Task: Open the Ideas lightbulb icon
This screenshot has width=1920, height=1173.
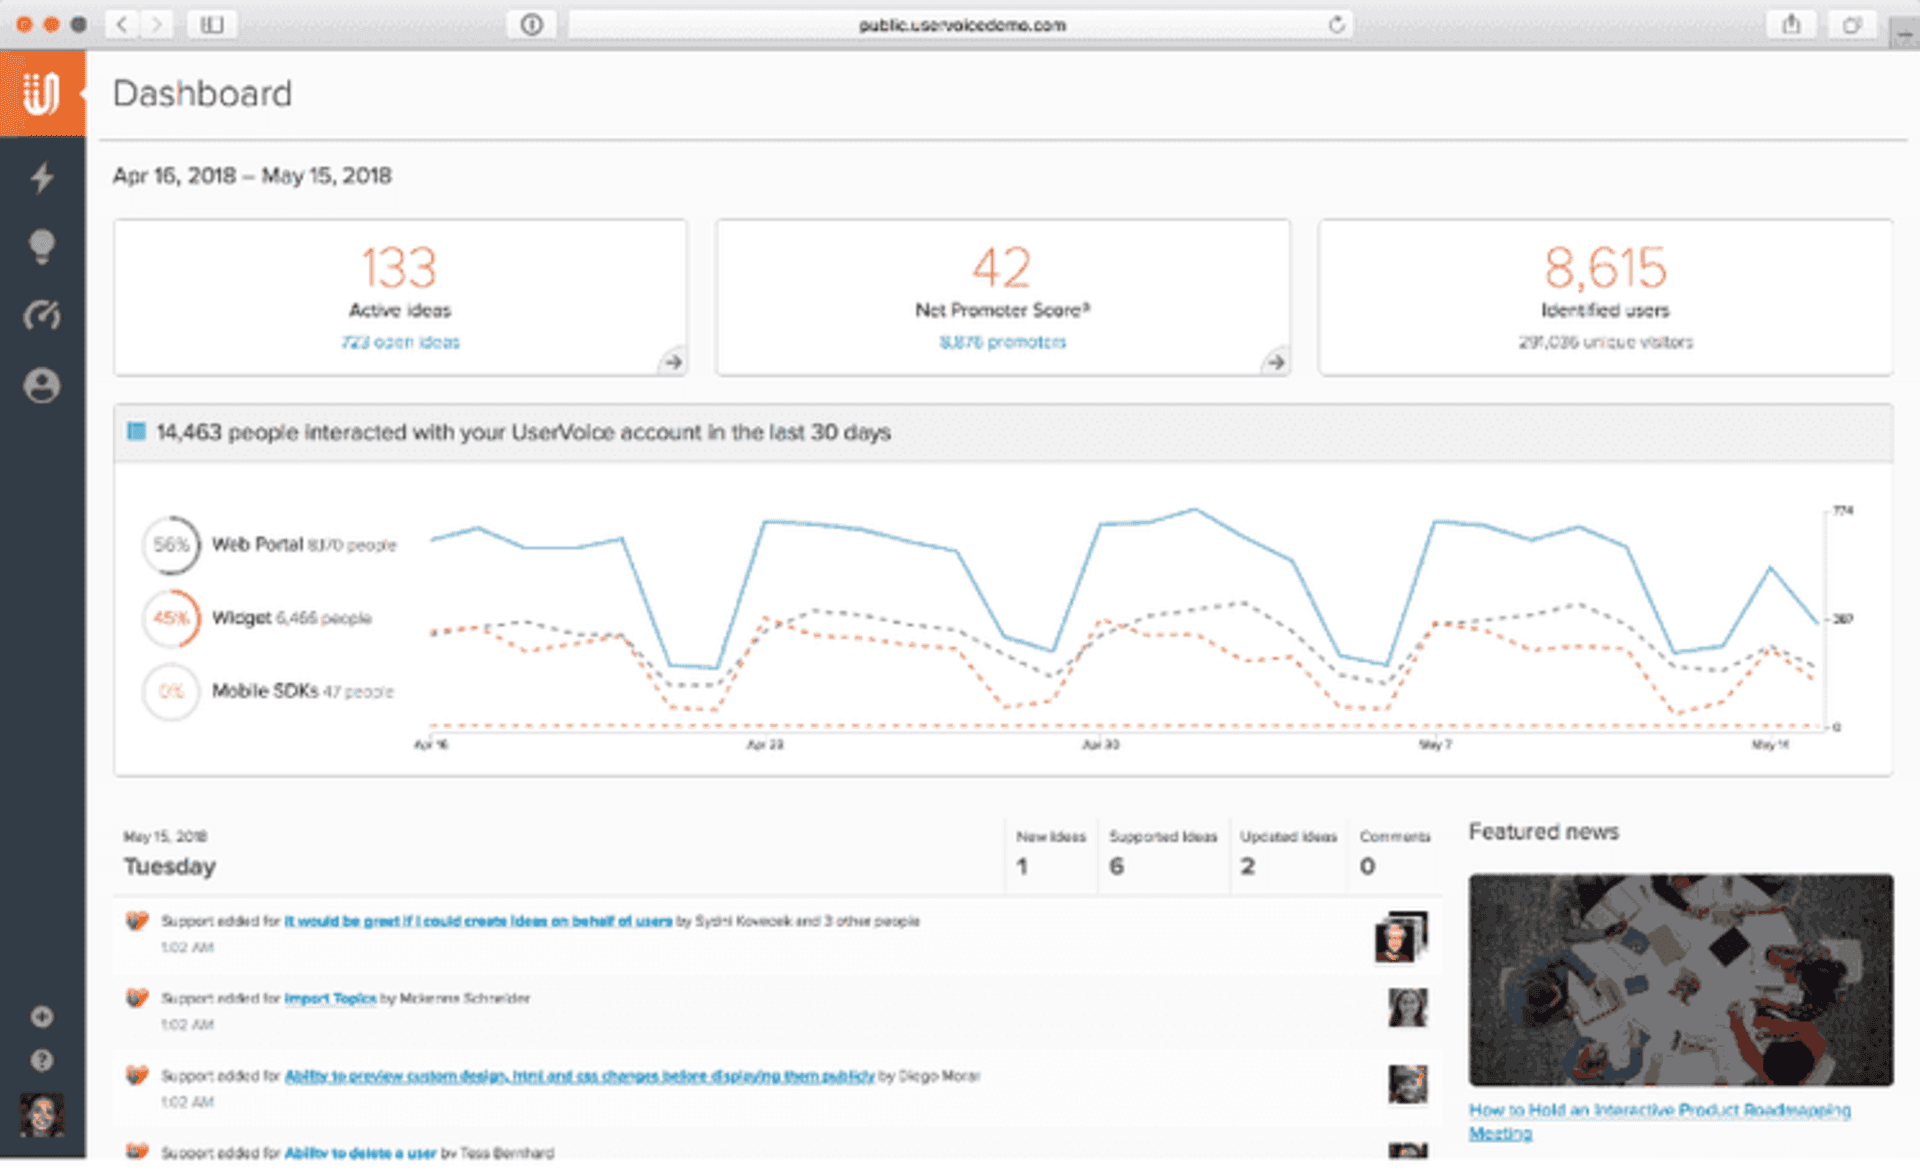Action: tap(42, 247)
